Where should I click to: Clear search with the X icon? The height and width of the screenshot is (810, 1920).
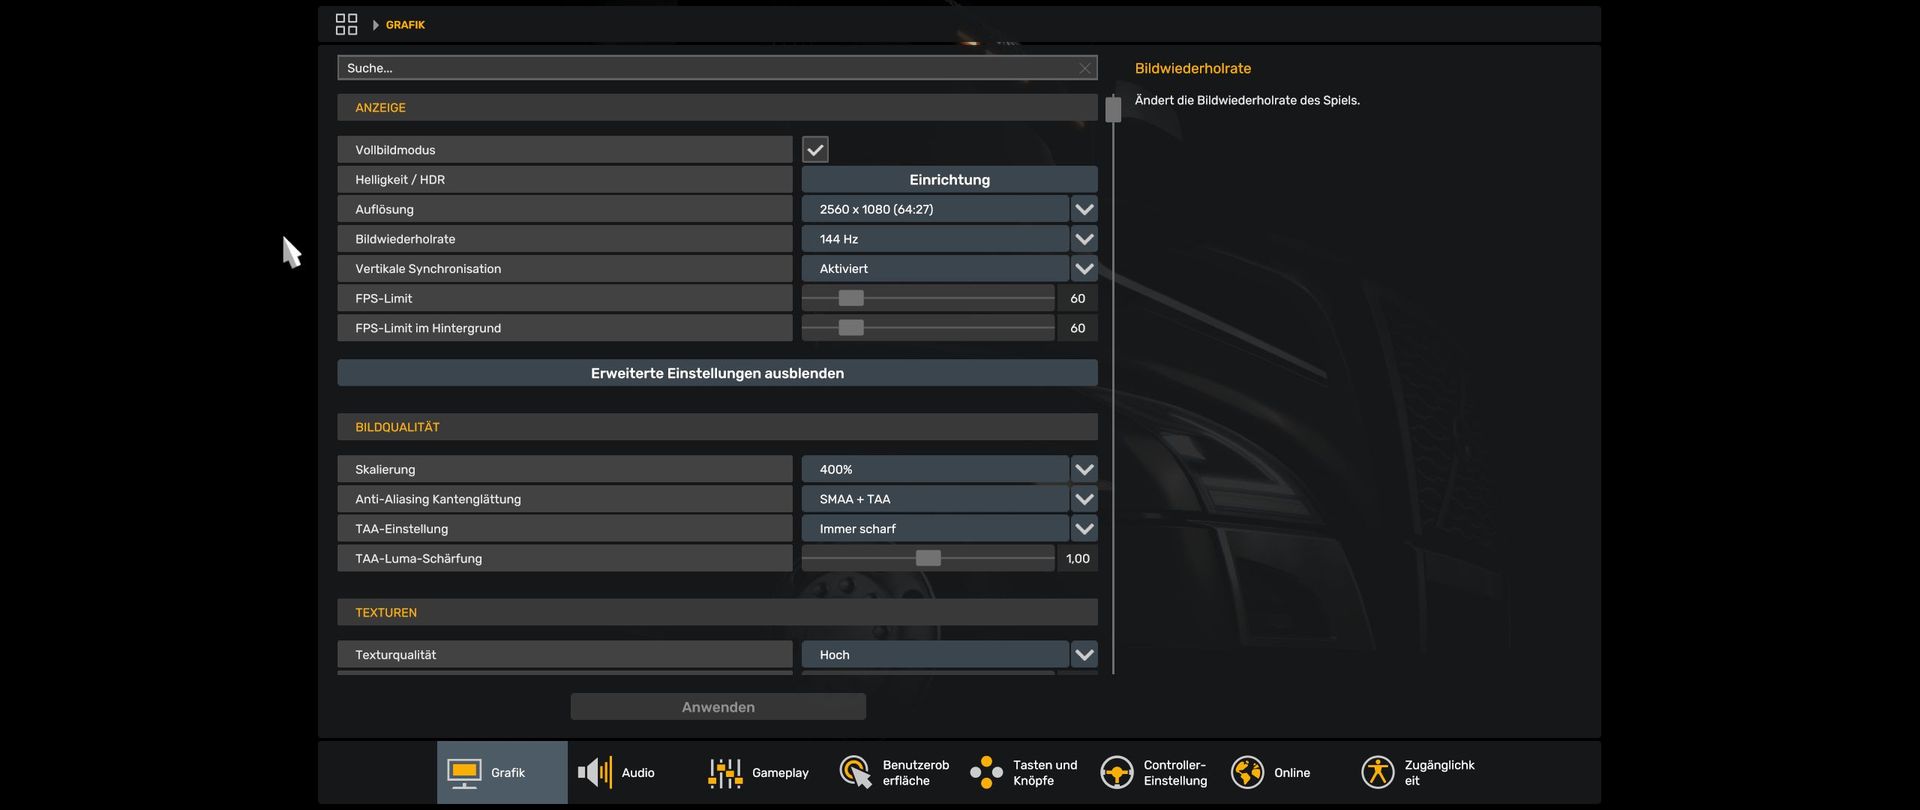[1084, 68]
